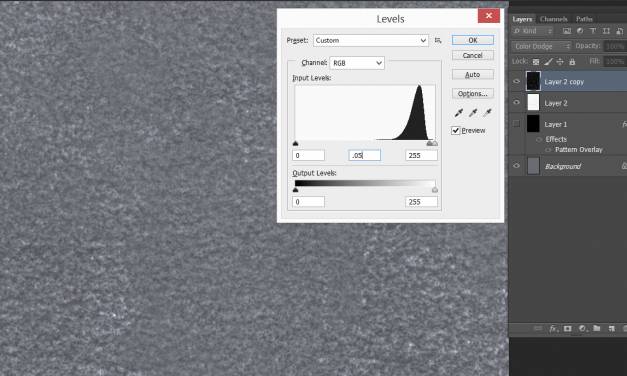Hide Layer 2 copy with the eye icon
Viewport: 627px width, 376px height.
tap(516, 81)
